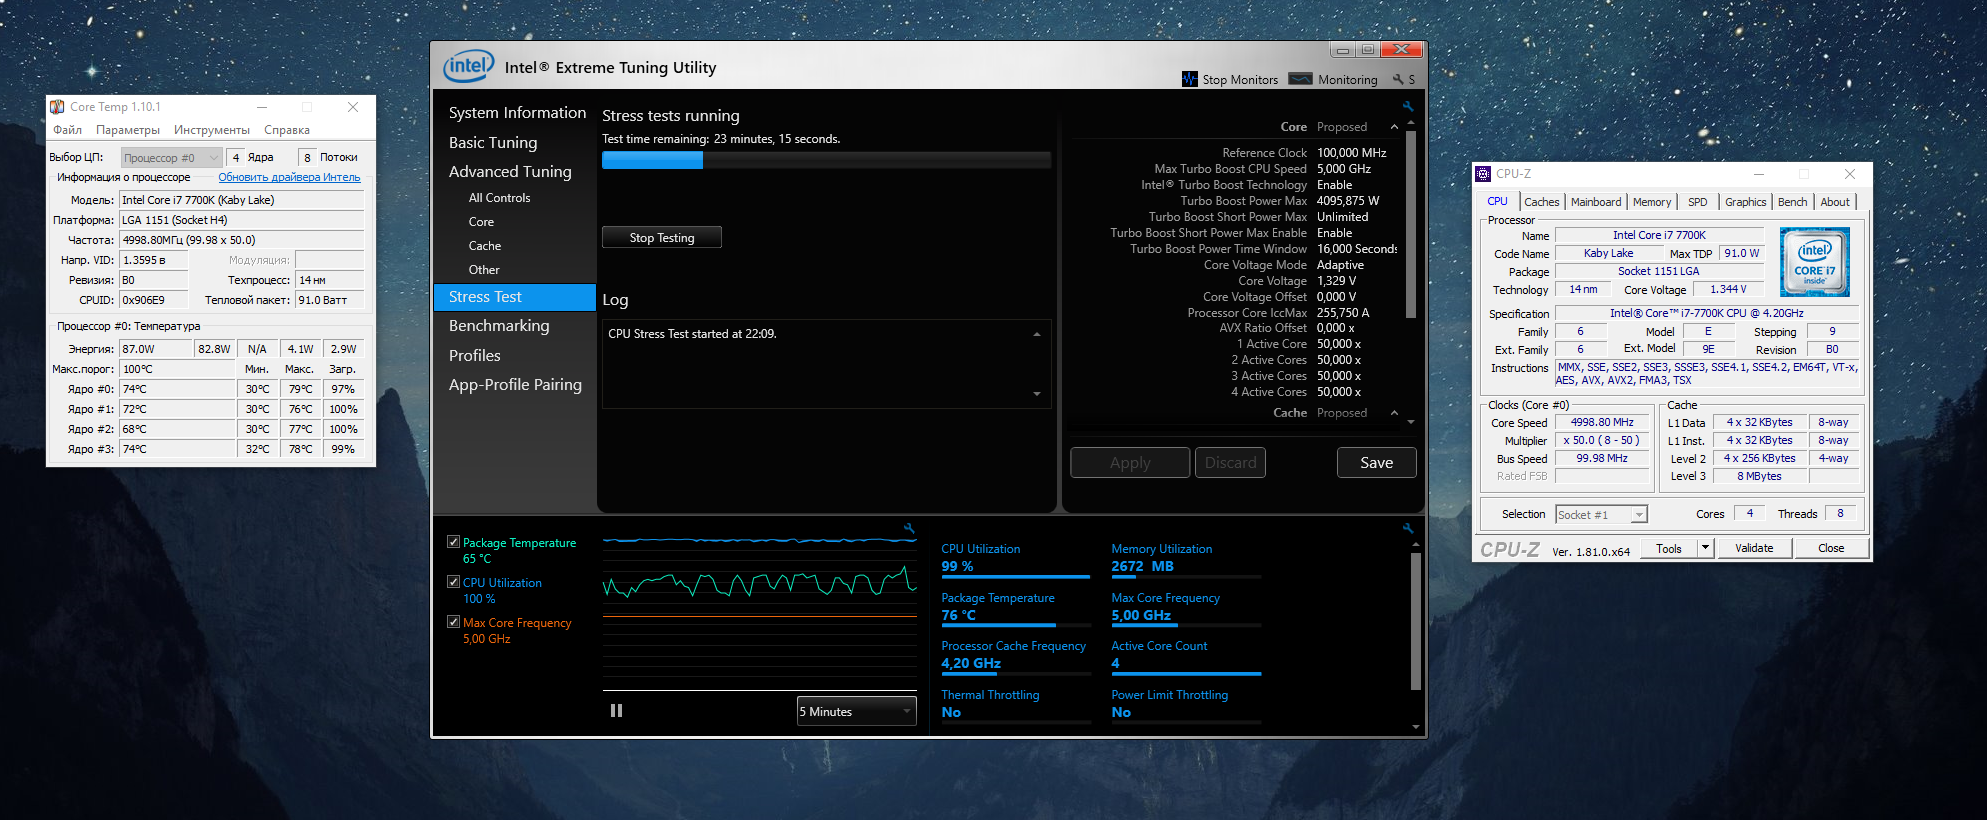
Task: Click the Core Temp title bar icon
Action: (57, 107)
